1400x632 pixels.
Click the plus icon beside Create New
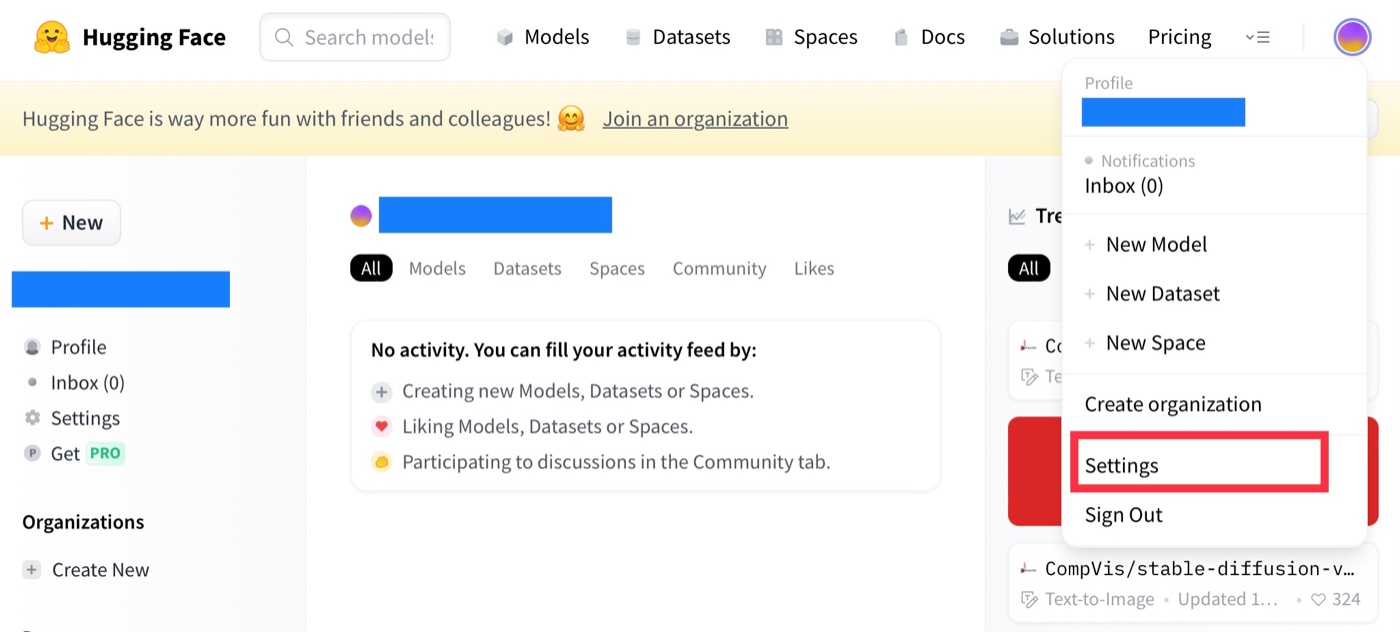click(33, 570)
